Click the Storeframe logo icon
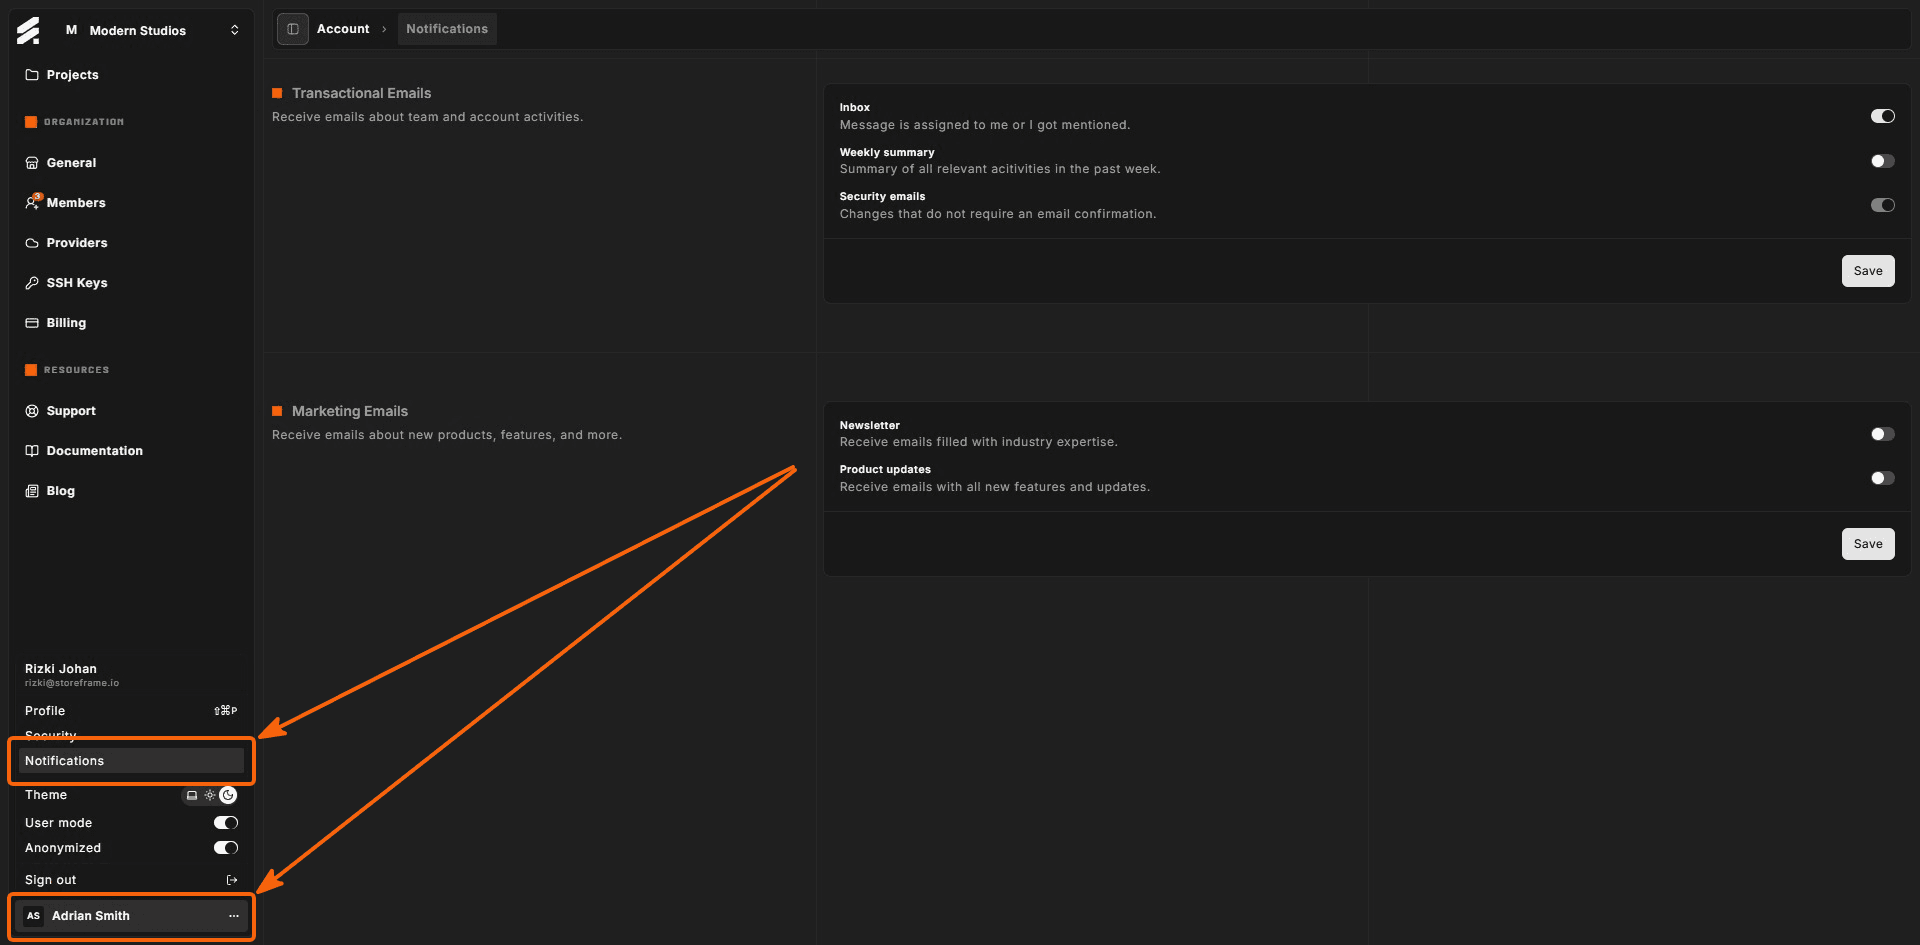 28,31
